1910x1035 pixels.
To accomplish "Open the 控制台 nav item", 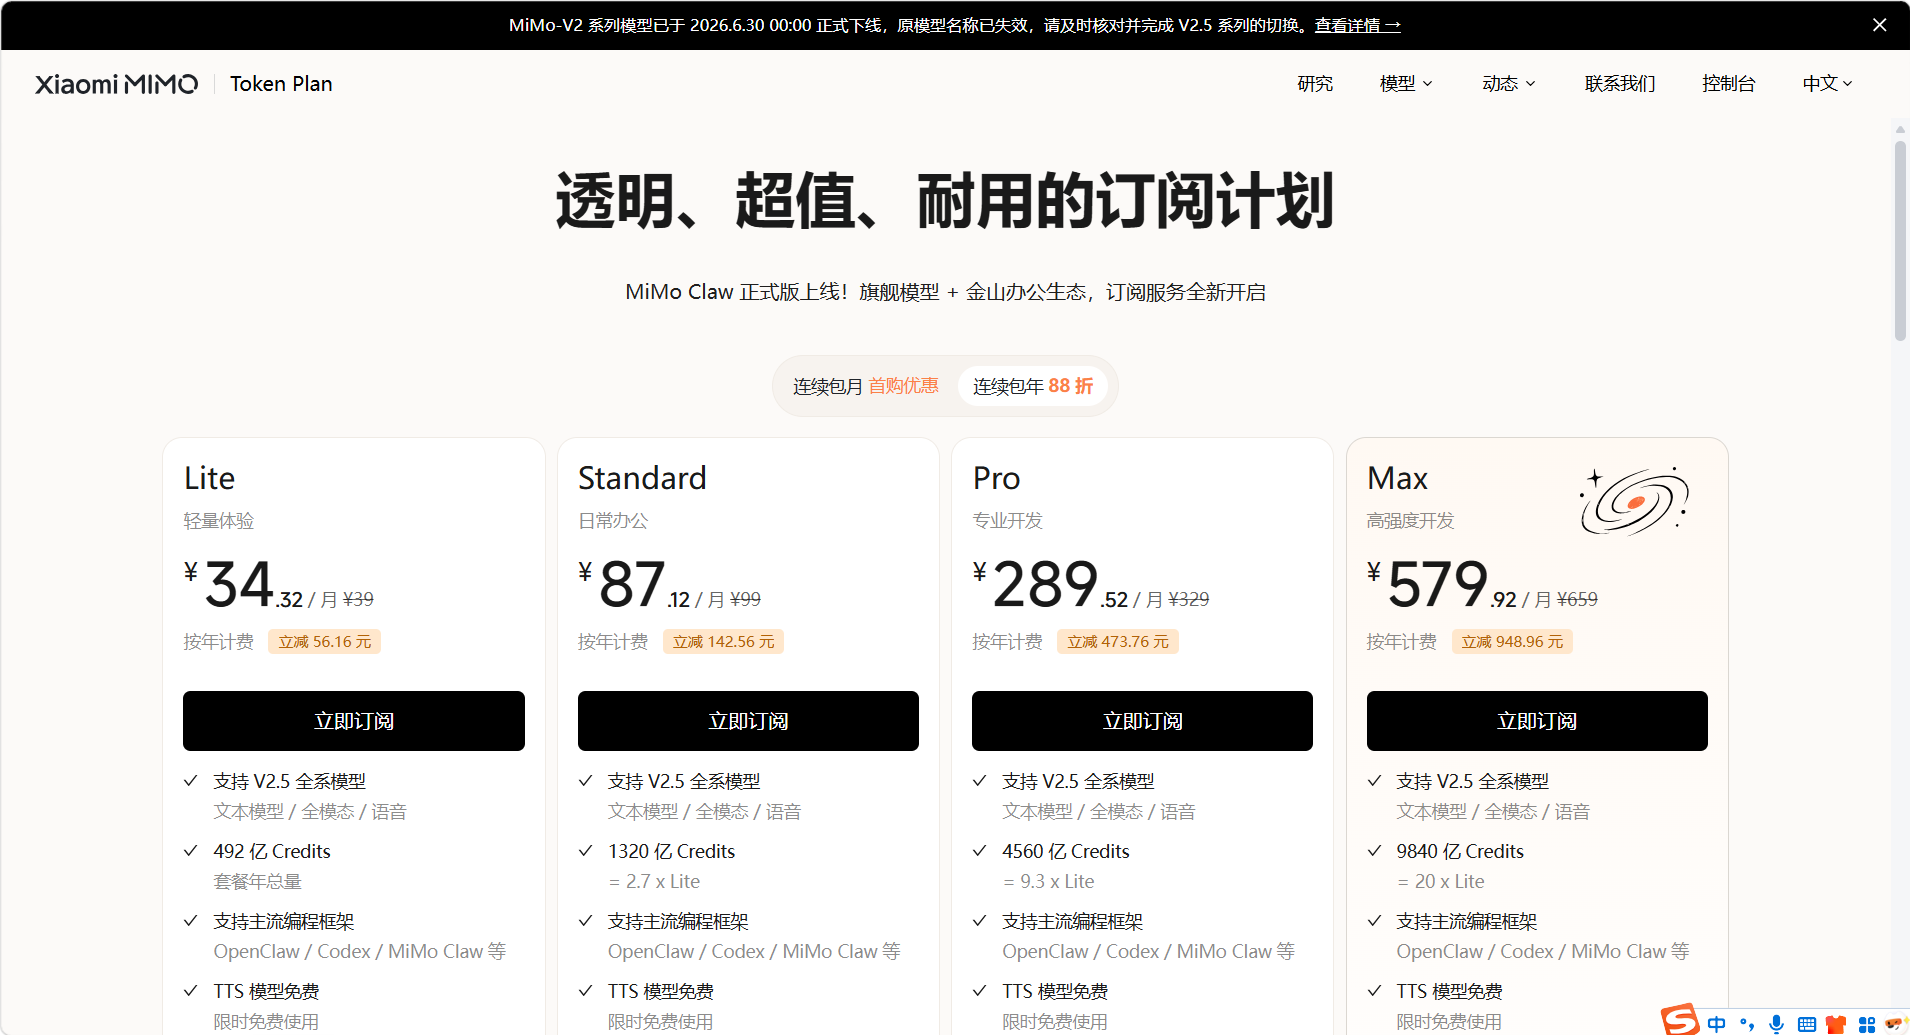I will (1728, 84).
